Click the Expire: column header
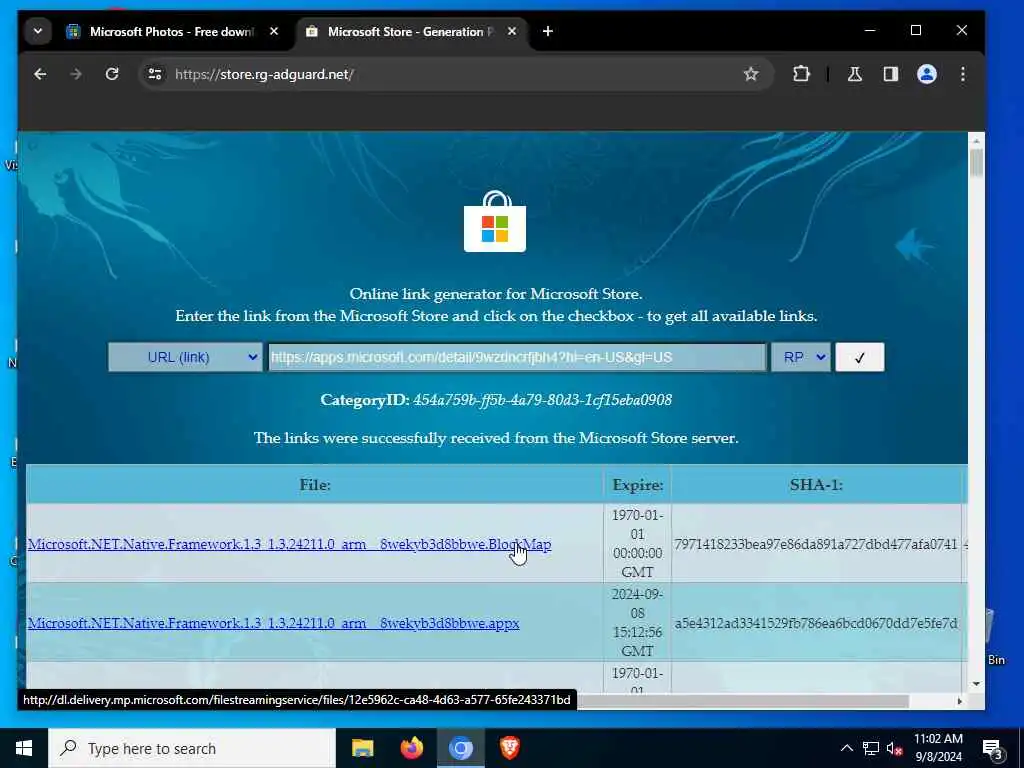Screen dimensions: 1024x768 point(637,485)
